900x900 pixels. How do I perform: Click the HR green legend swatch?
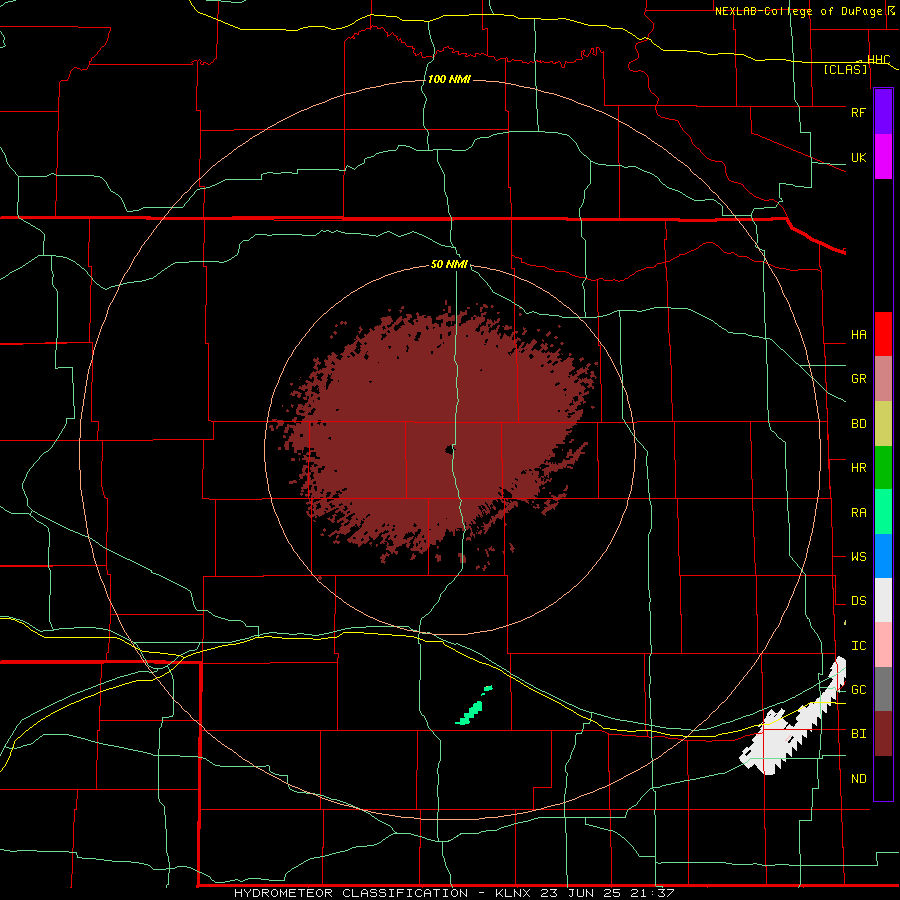pos(883,468)
